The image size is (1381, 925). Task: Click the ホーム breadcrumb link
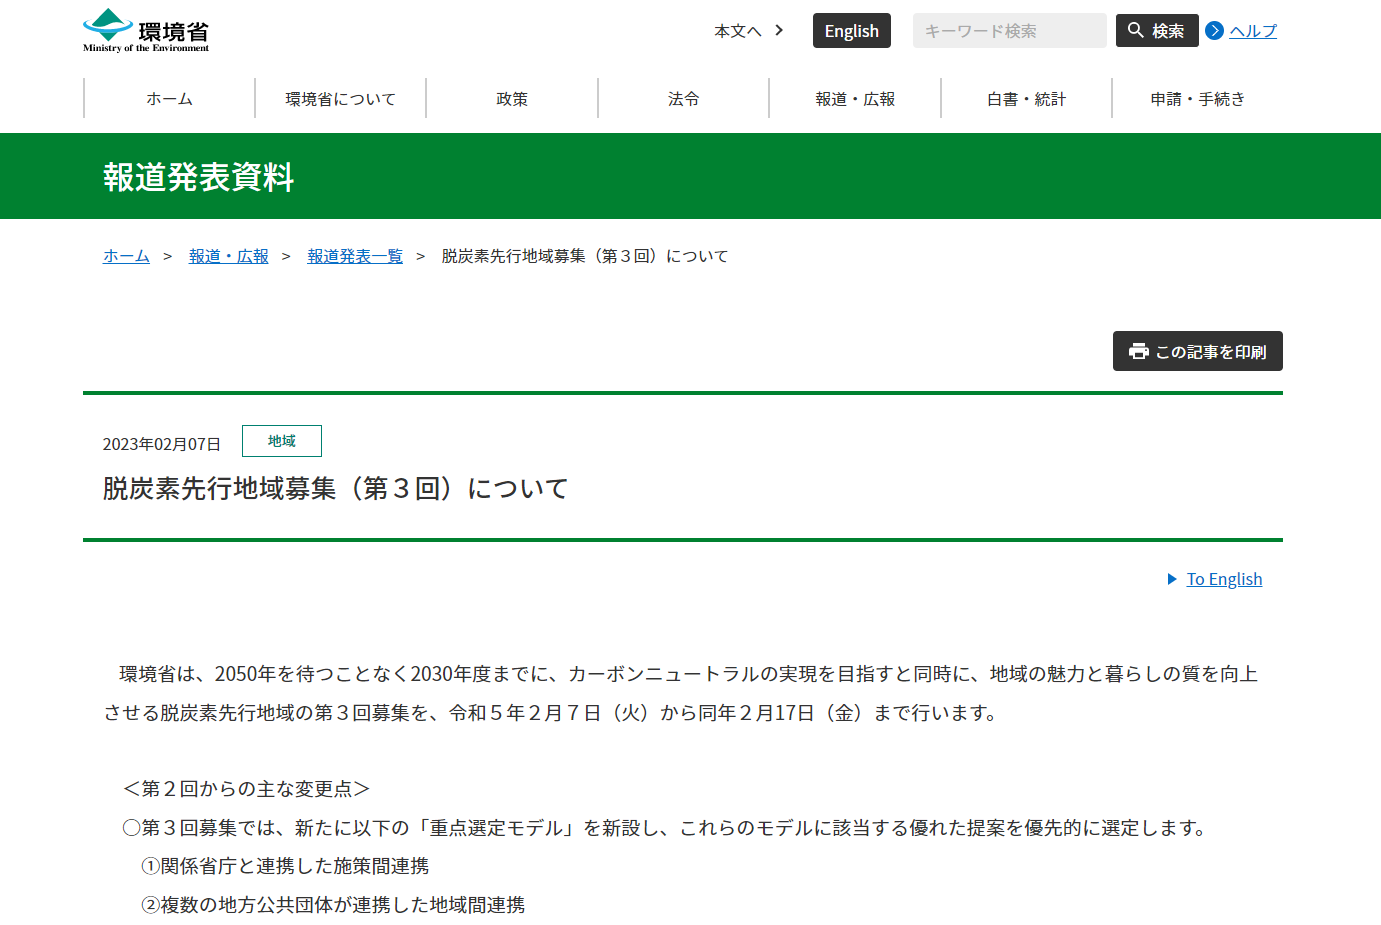126,256
